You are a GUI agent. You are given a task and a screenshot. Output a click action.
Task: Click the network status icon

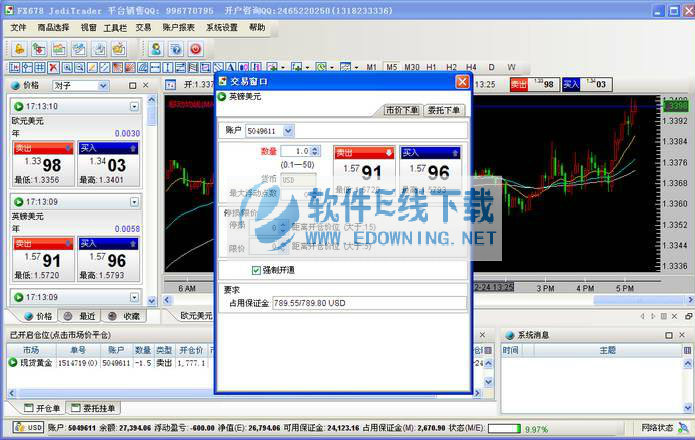pos(683,428)
